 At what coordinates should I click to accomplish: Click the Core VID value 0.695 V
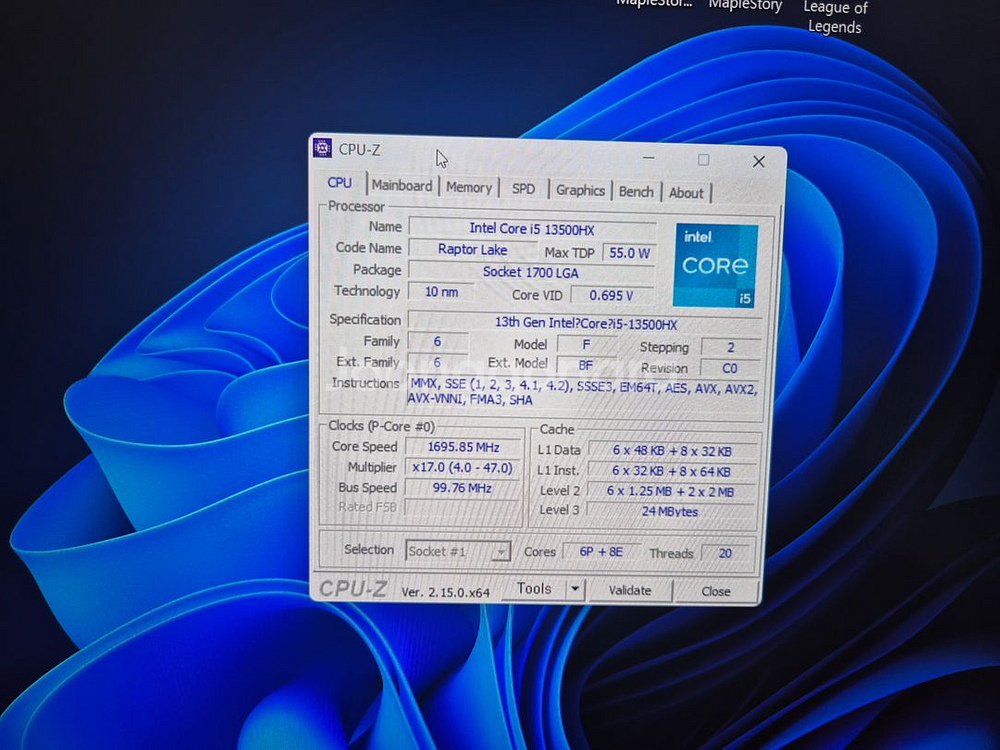611,296
